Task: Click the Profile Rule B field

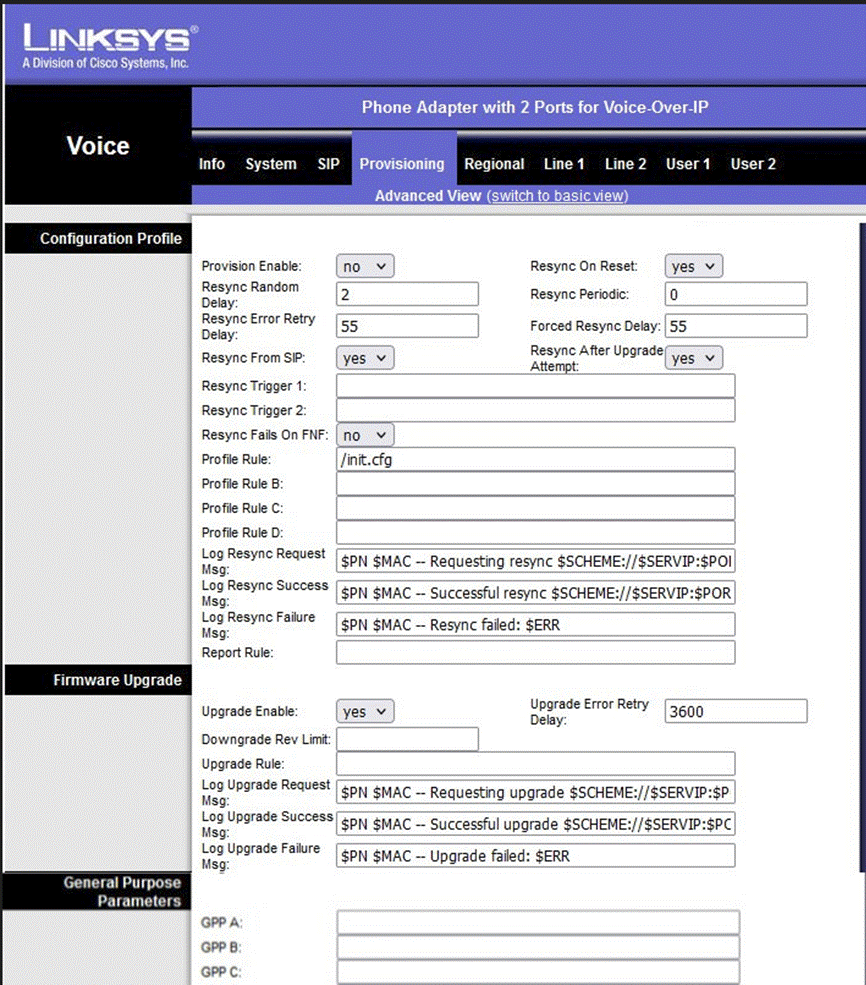Action: coord(536,484)
